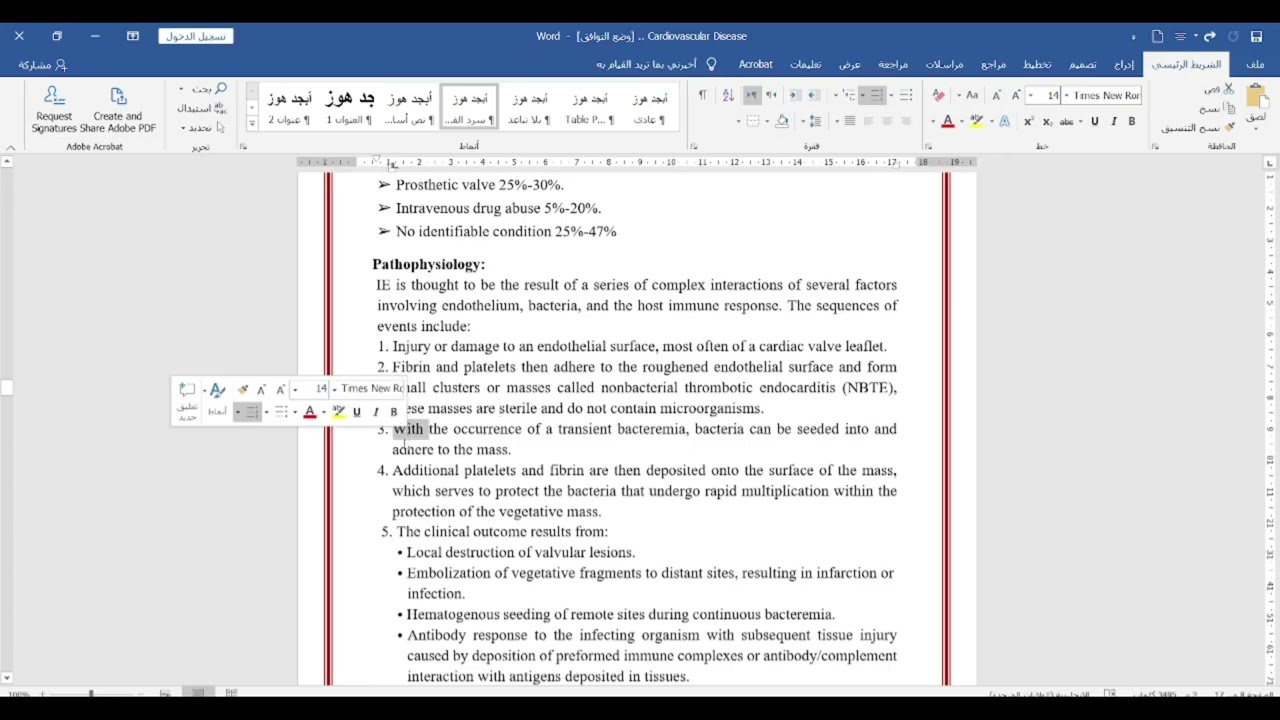
Task: Toggle Underline in the ribbon font group
Action: click(1094, 121)
